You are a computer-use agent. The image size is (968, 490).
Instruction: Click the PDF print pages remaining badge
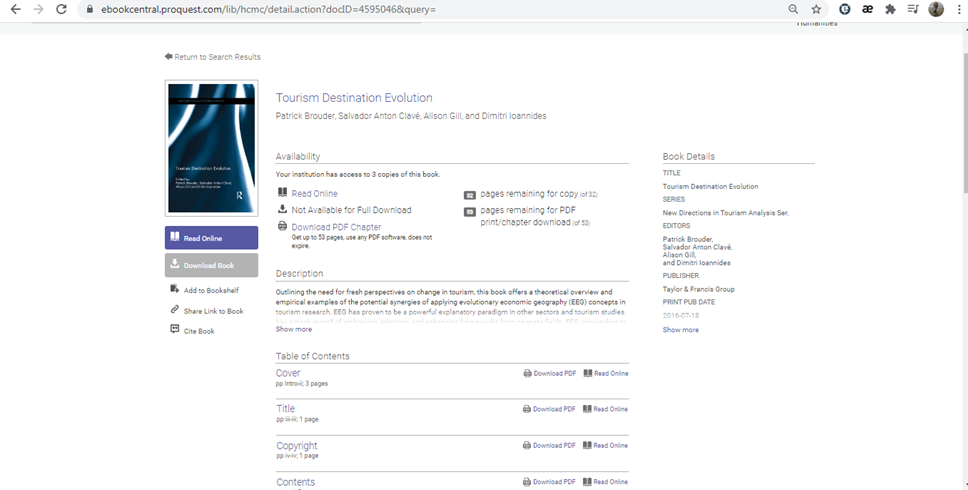(470, 212)
